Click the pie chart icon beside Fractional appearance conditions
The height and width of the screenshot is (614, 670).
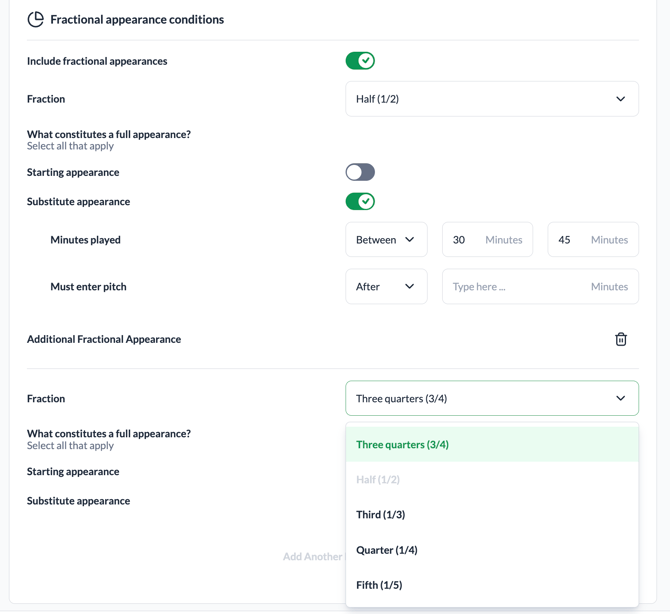click(x=36, y=19)
